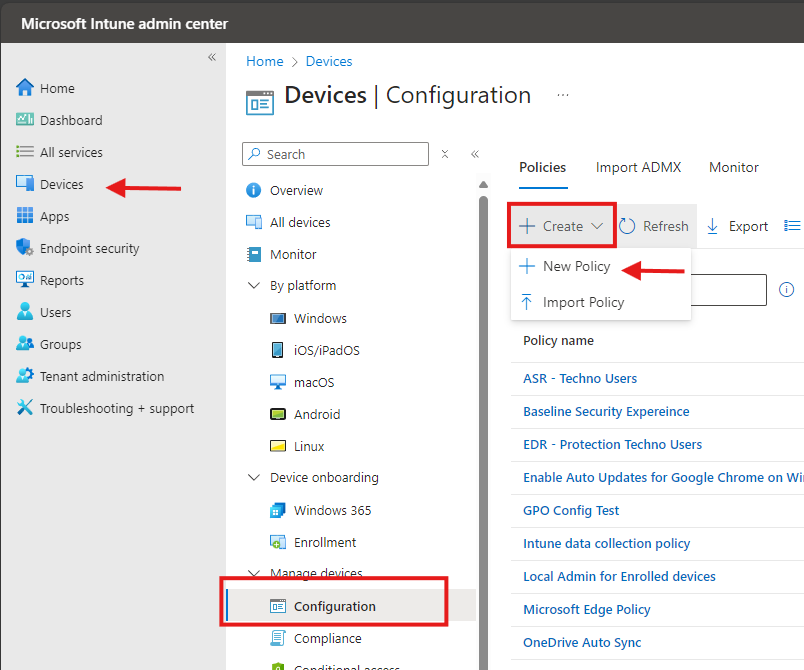The height and width of the screenshot is (670, 804).
Task: Click the columns list icon right of Export
Action: point(792,226)
